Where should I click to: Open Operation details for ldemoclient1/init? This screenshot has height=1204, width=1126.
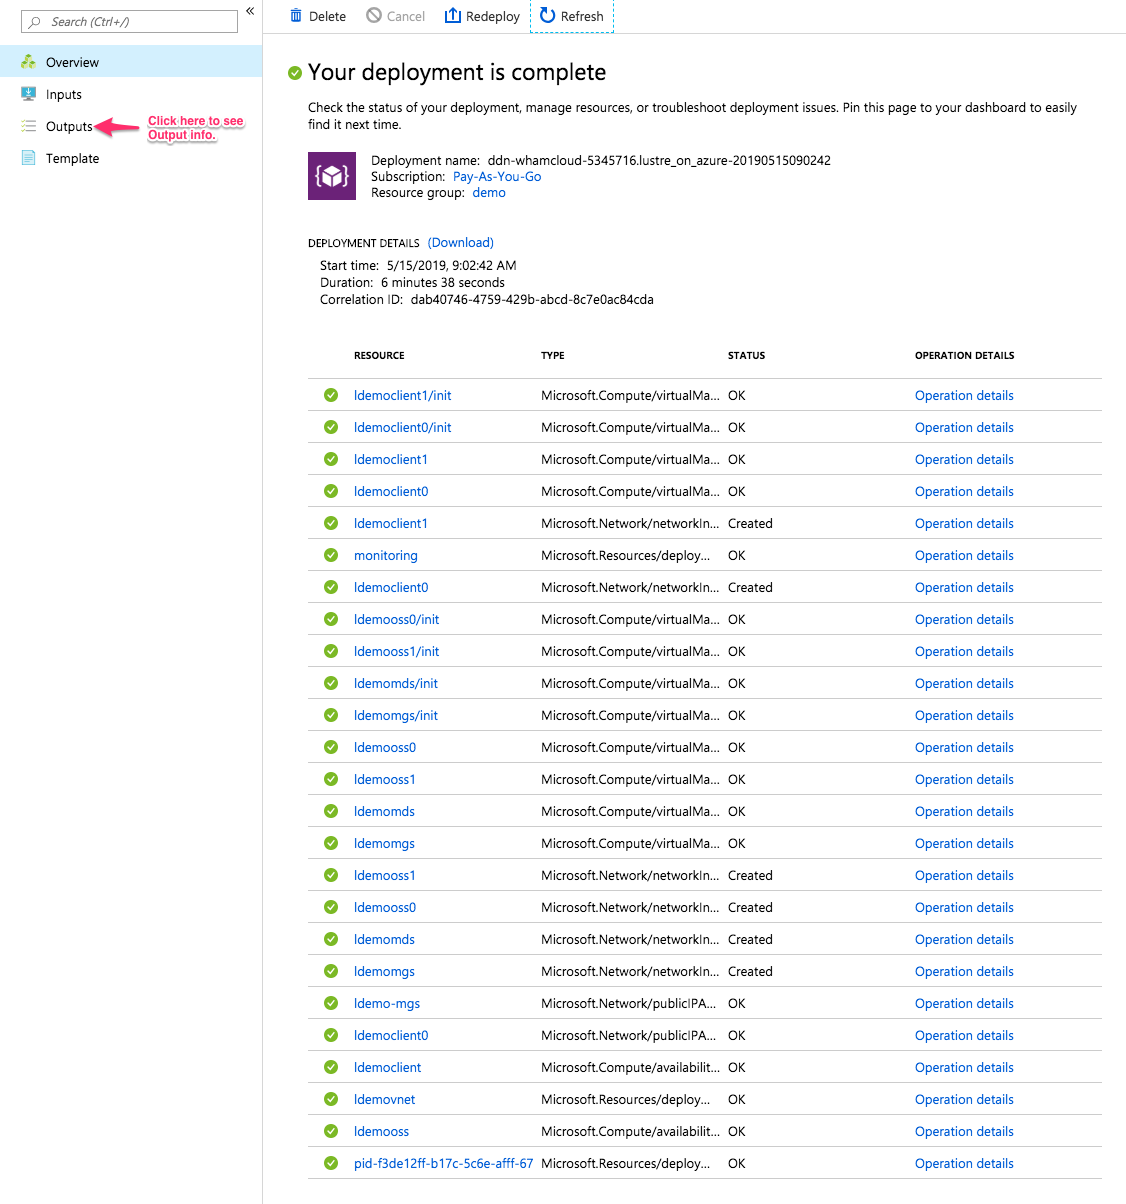[x=964, y=395]
